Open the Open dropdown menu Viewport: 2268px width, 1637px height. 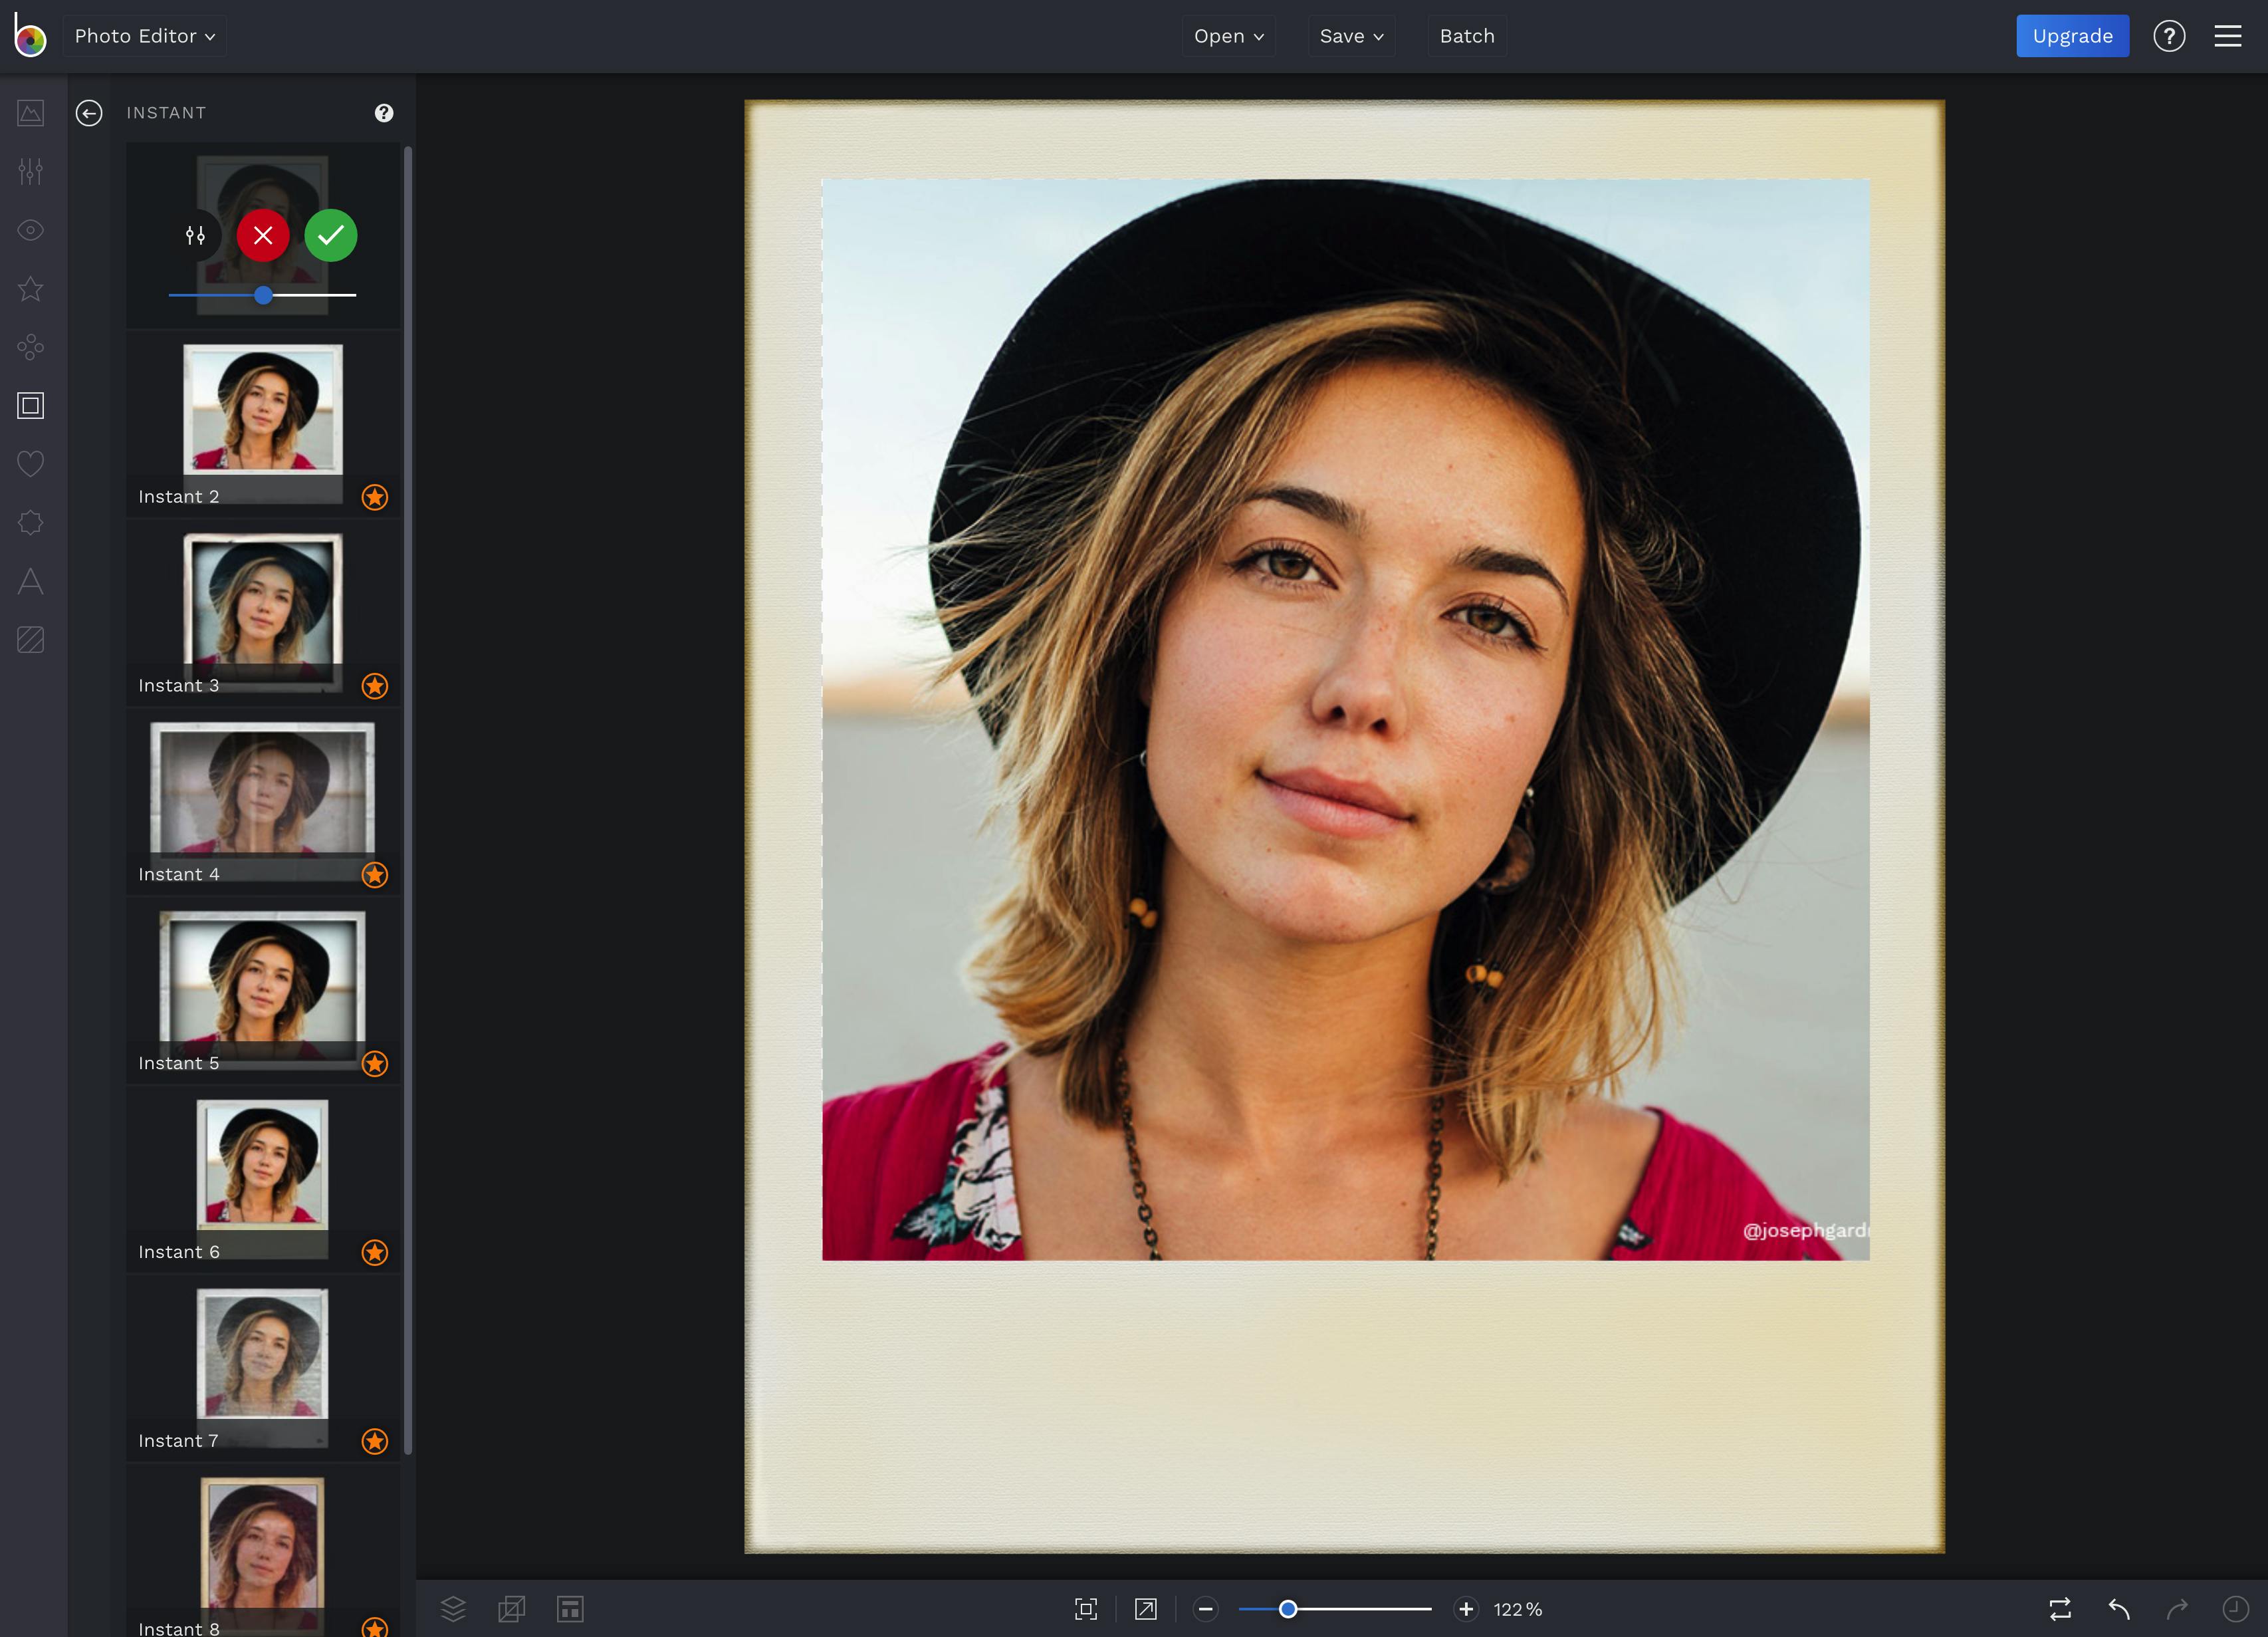1228,36
